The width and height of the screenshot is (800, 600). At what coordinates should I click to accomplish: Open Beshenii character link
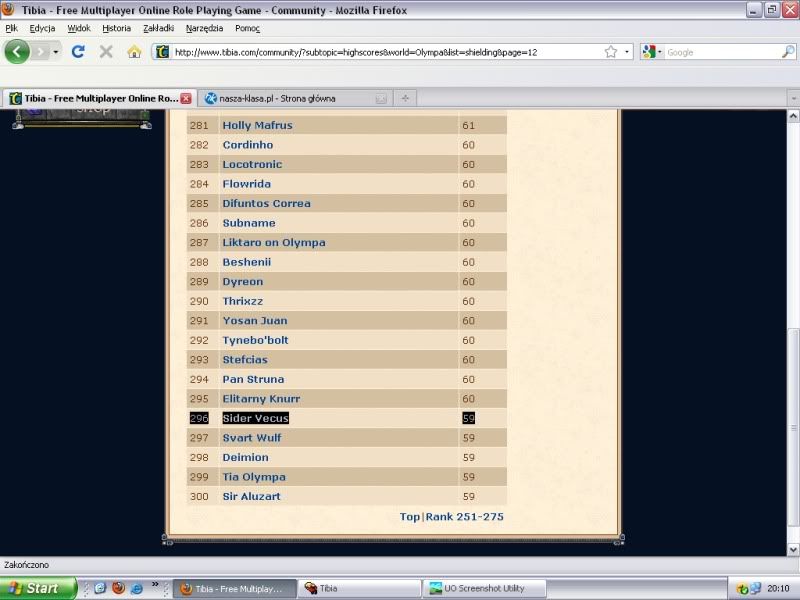(246, 262)
